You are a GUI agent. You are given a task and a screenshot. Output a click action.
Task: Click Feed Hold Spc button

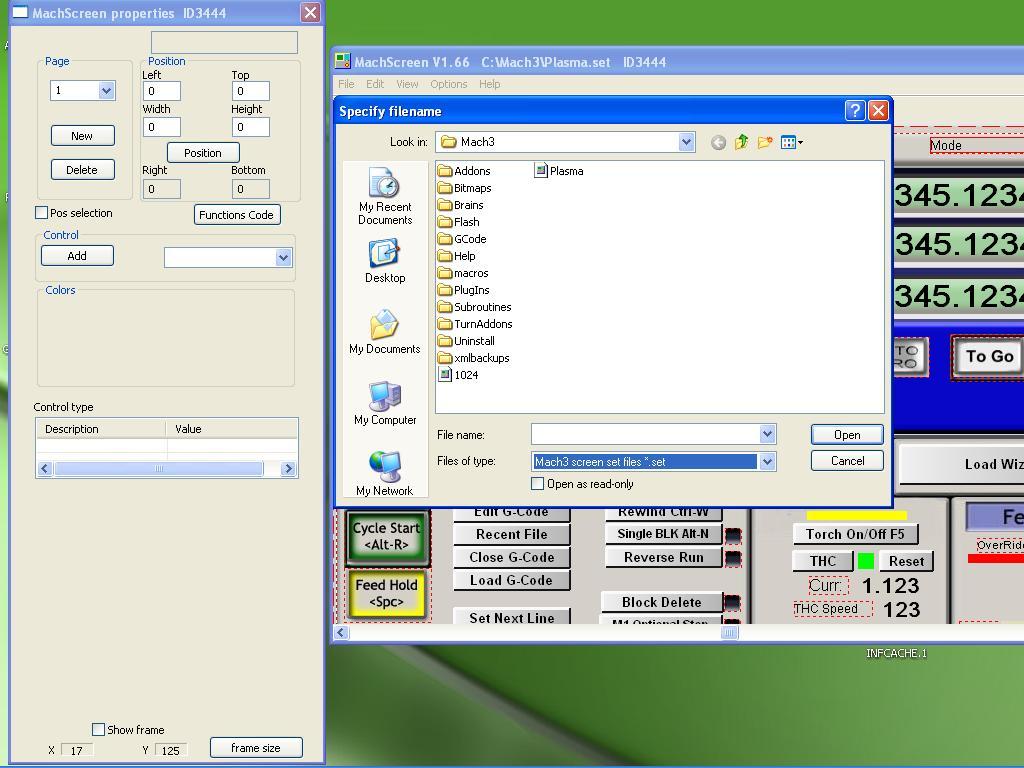coord(387,594)
